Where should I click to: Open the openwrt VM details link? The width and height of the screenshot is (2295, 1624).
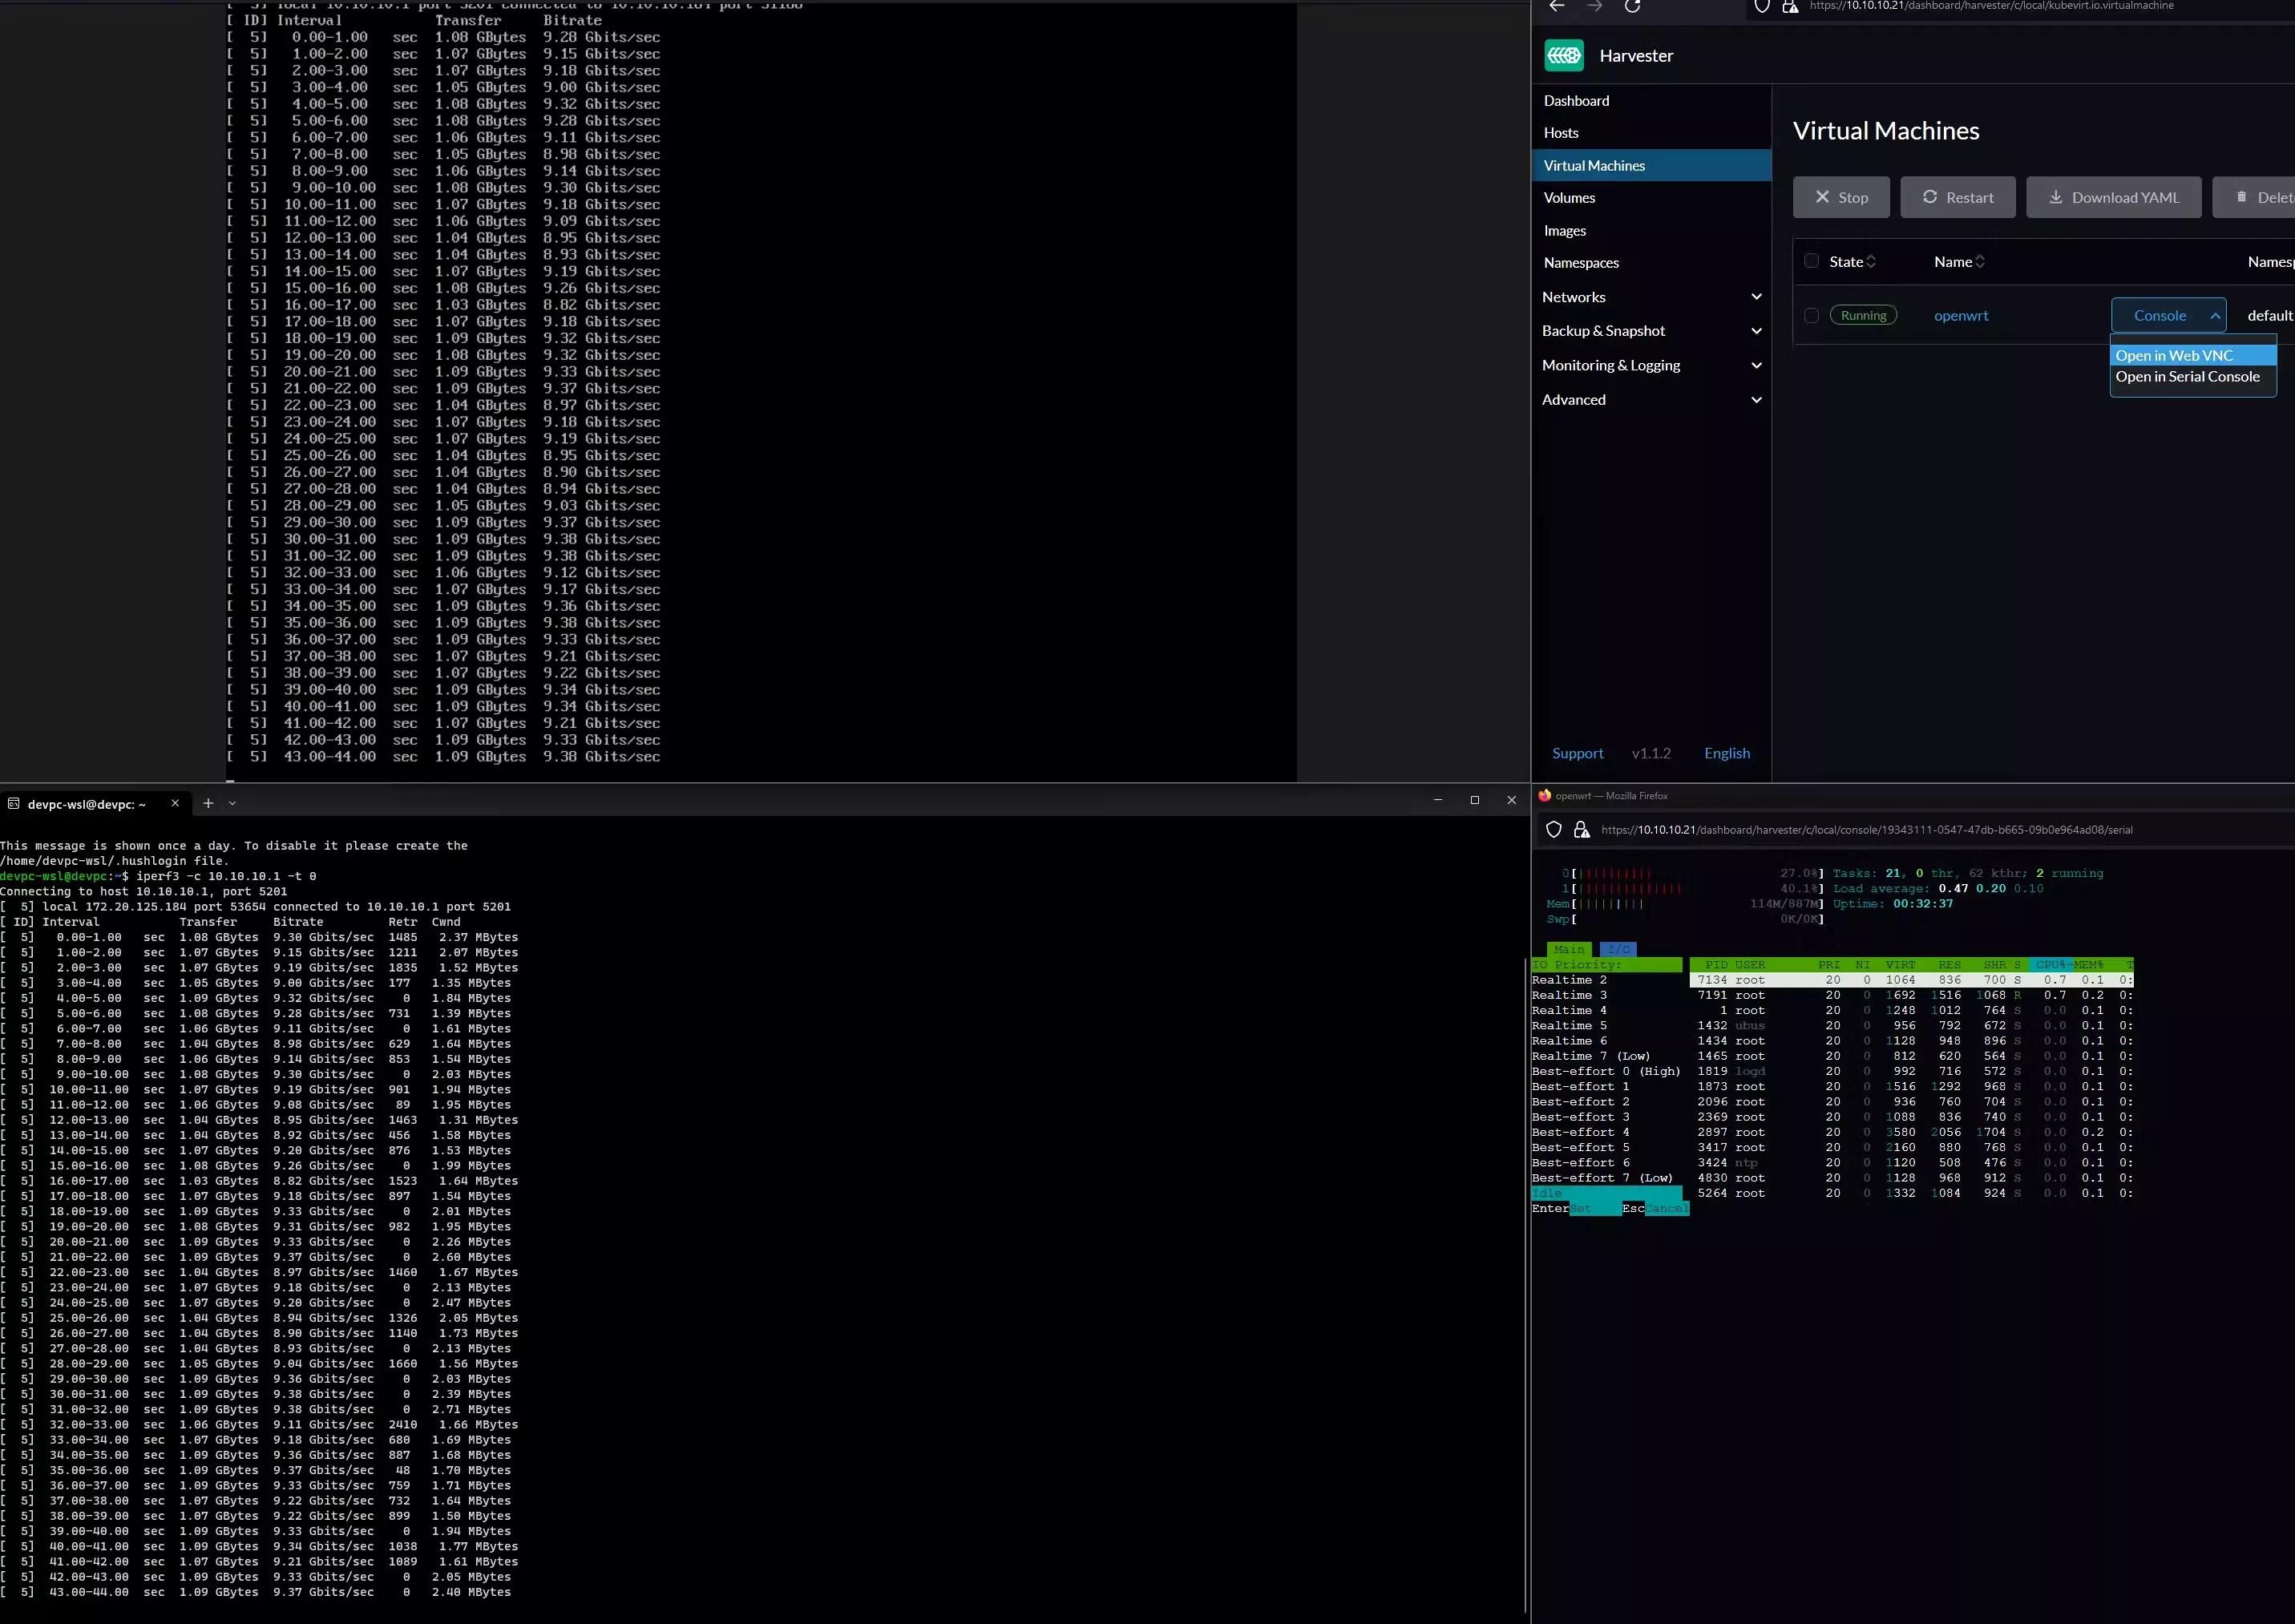coord(1961,315)
